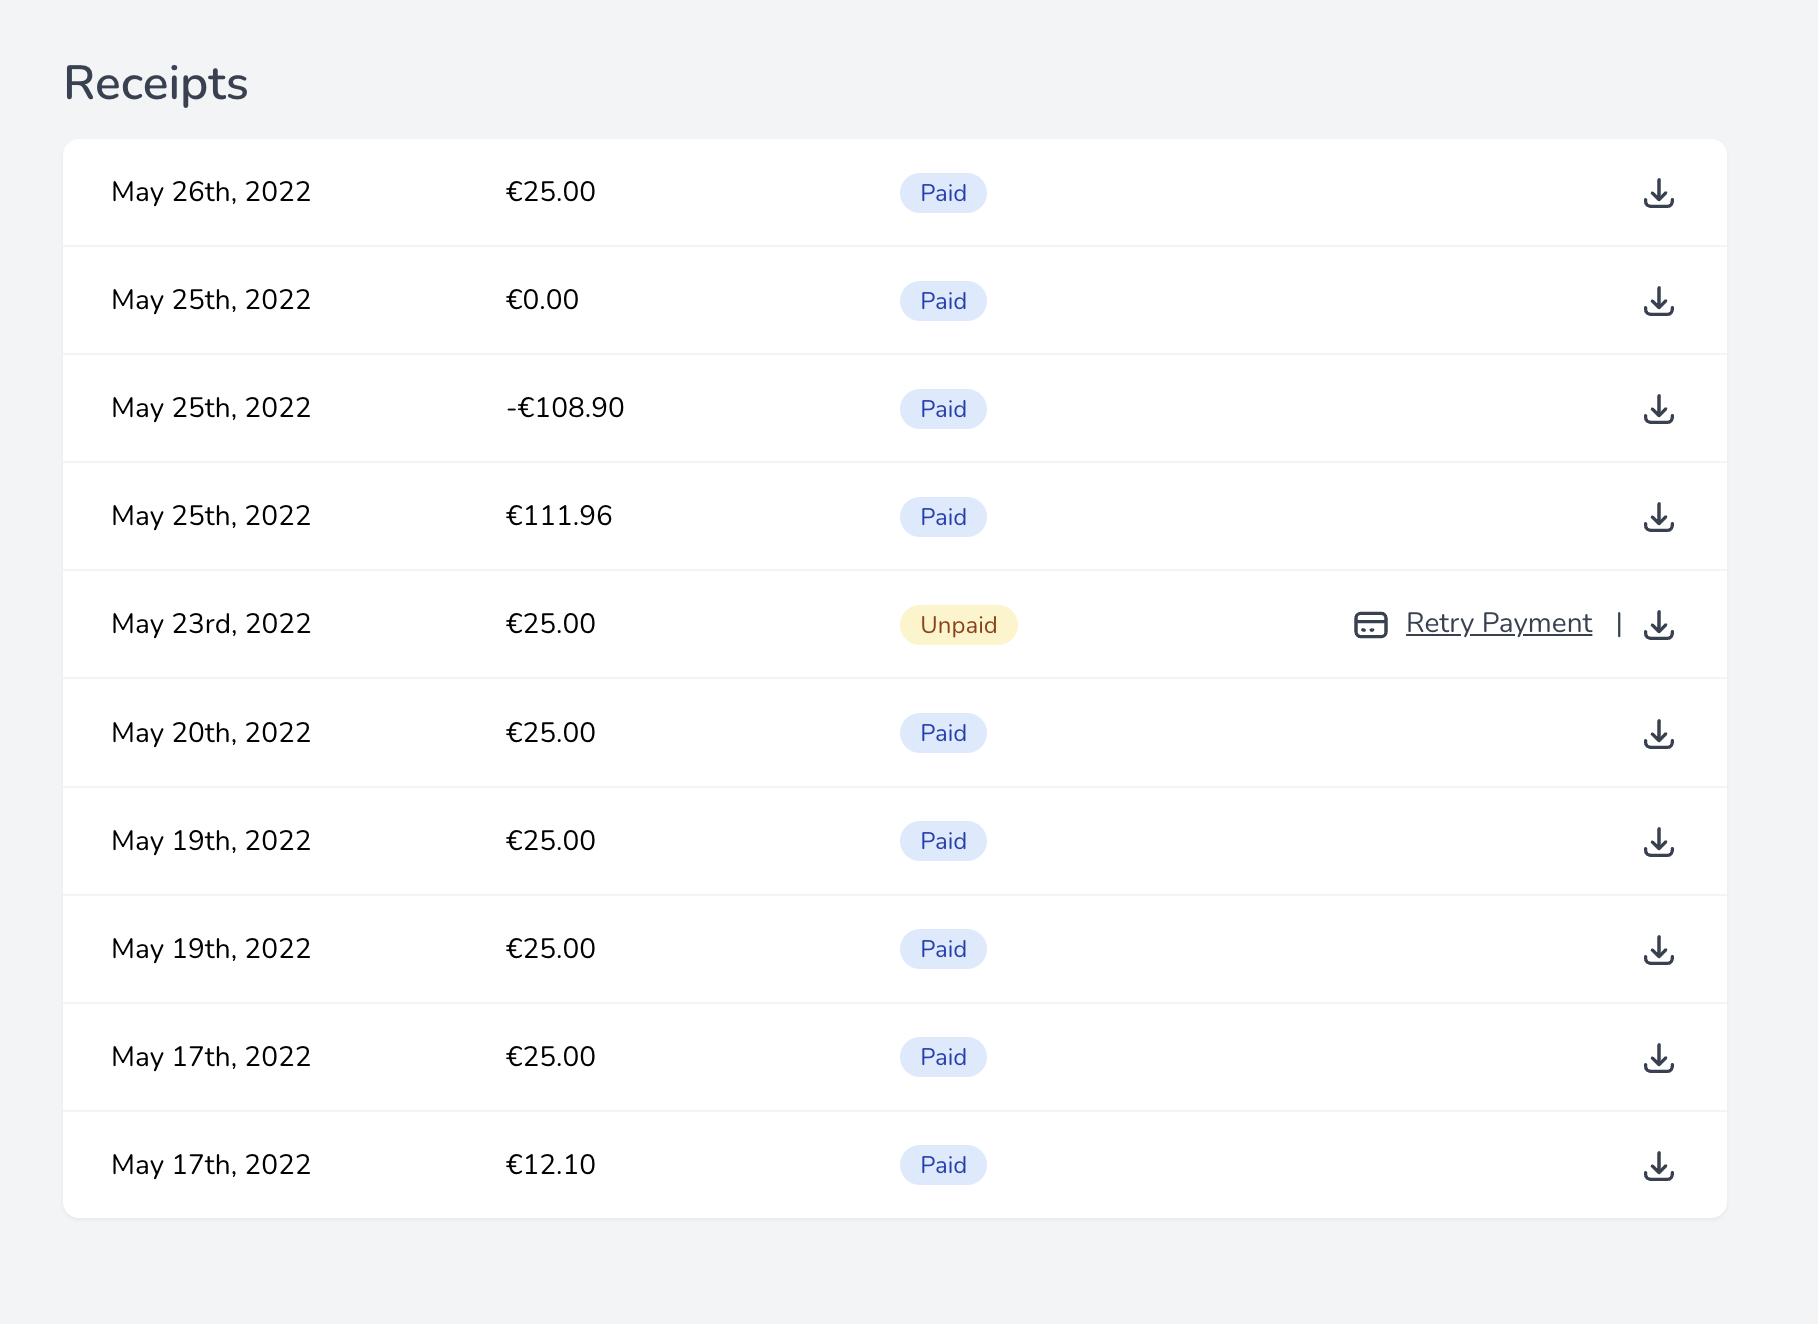The height and width of the screenshot is (1324, 1818).
Task: Download the unpaid May 23rd receipt
Action: tap(1658, 625)
